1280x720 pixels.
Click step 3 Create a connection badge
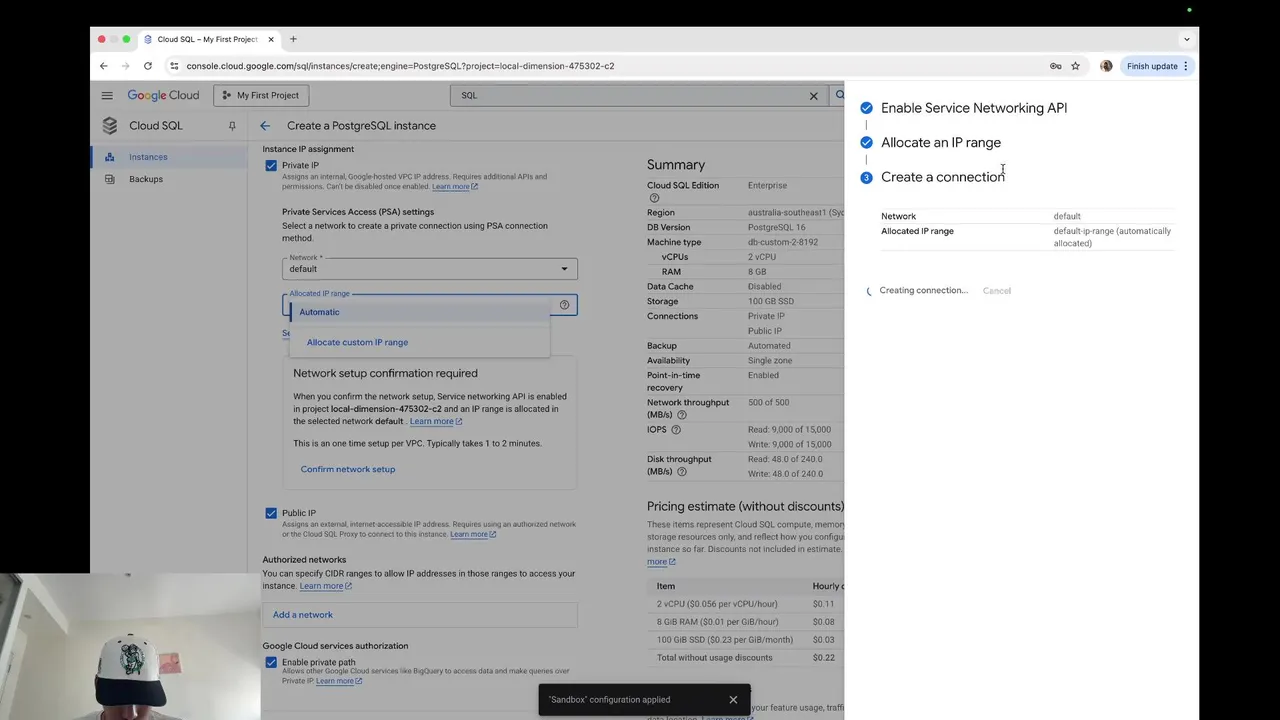[866, 178]
